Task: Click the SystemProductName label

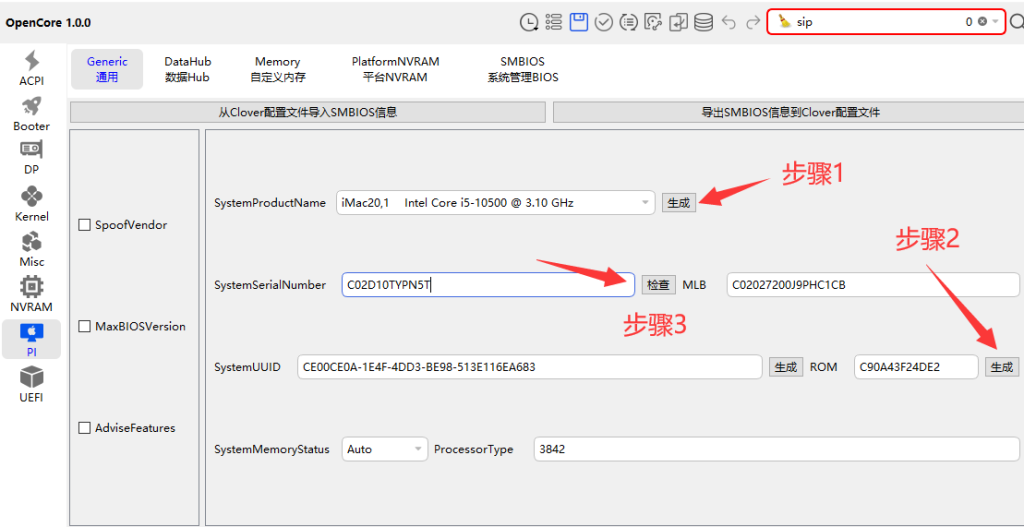Action: click(x=270, y=203)
